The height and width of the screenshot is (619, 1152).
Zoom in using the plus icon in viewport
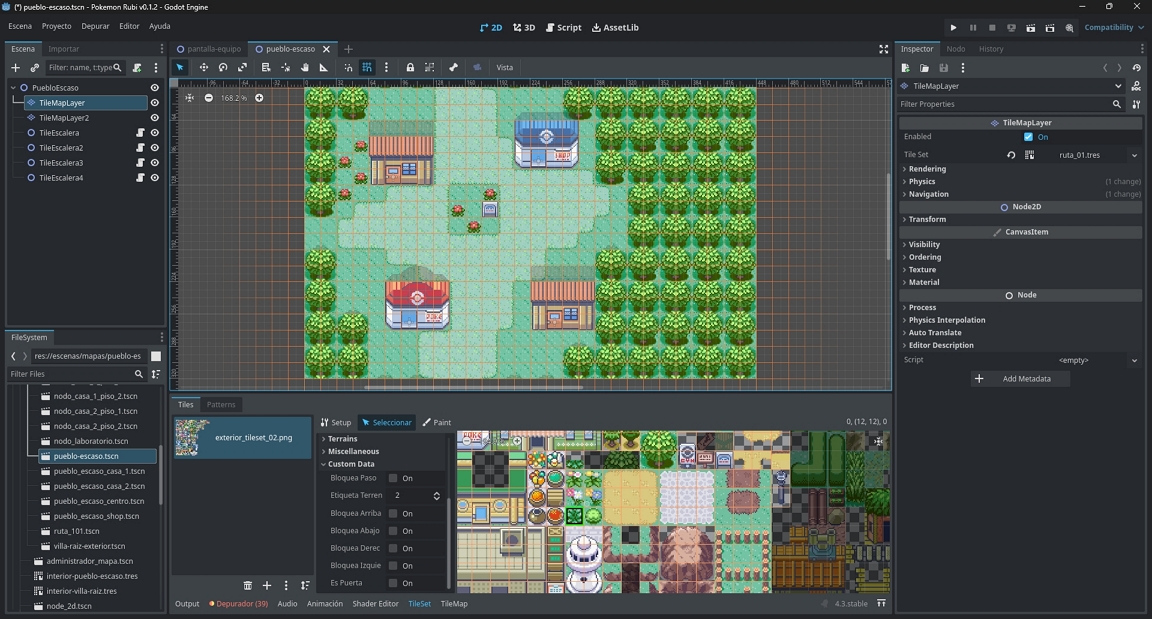(259, 98)
